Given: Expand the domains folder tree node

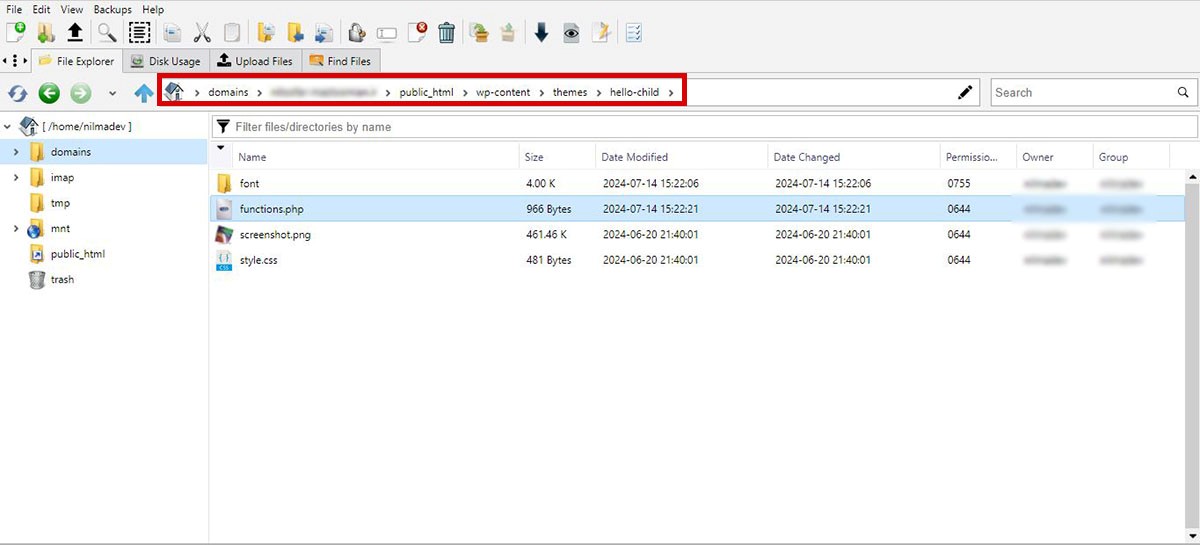Looking at the screenshot, I should click(16, 152).
